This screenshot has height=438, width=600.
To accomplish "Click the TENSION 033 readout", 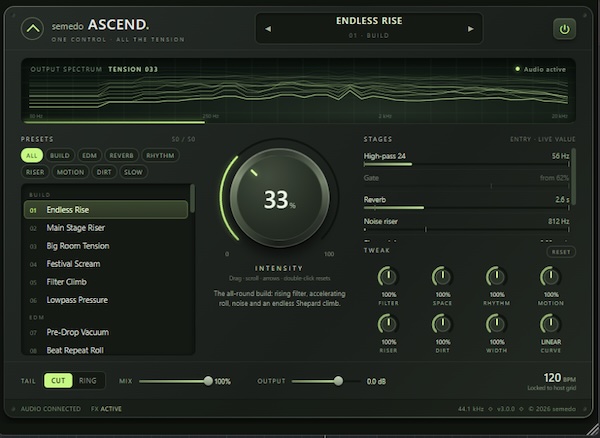I will [133, 69].
